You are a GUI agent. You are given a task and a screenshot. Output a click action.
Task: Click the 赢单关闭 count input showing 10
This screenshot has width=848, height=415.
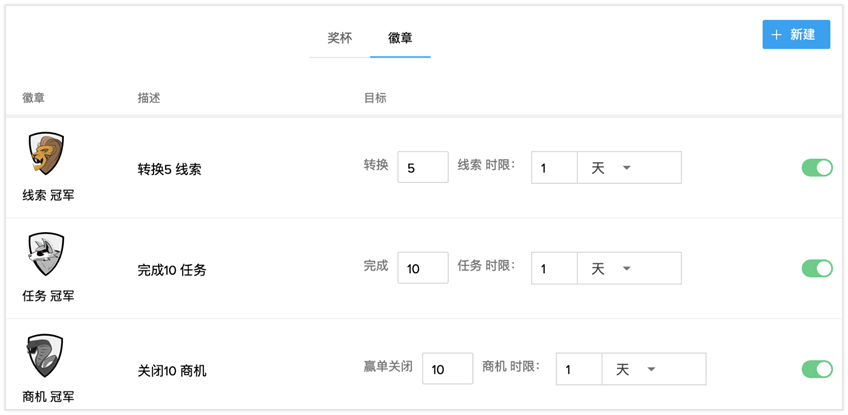point(447,369)
